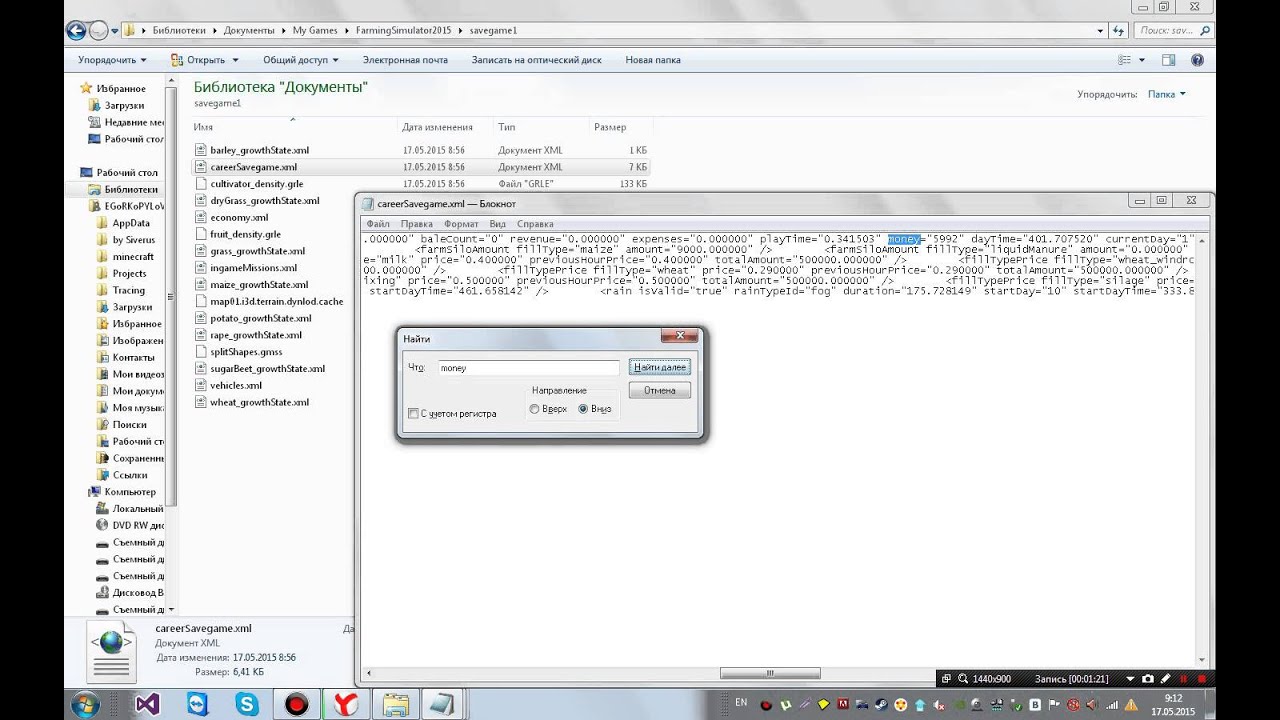Click Записать на оптический диск button
The image size is (1280, 720).
[536, 60]
